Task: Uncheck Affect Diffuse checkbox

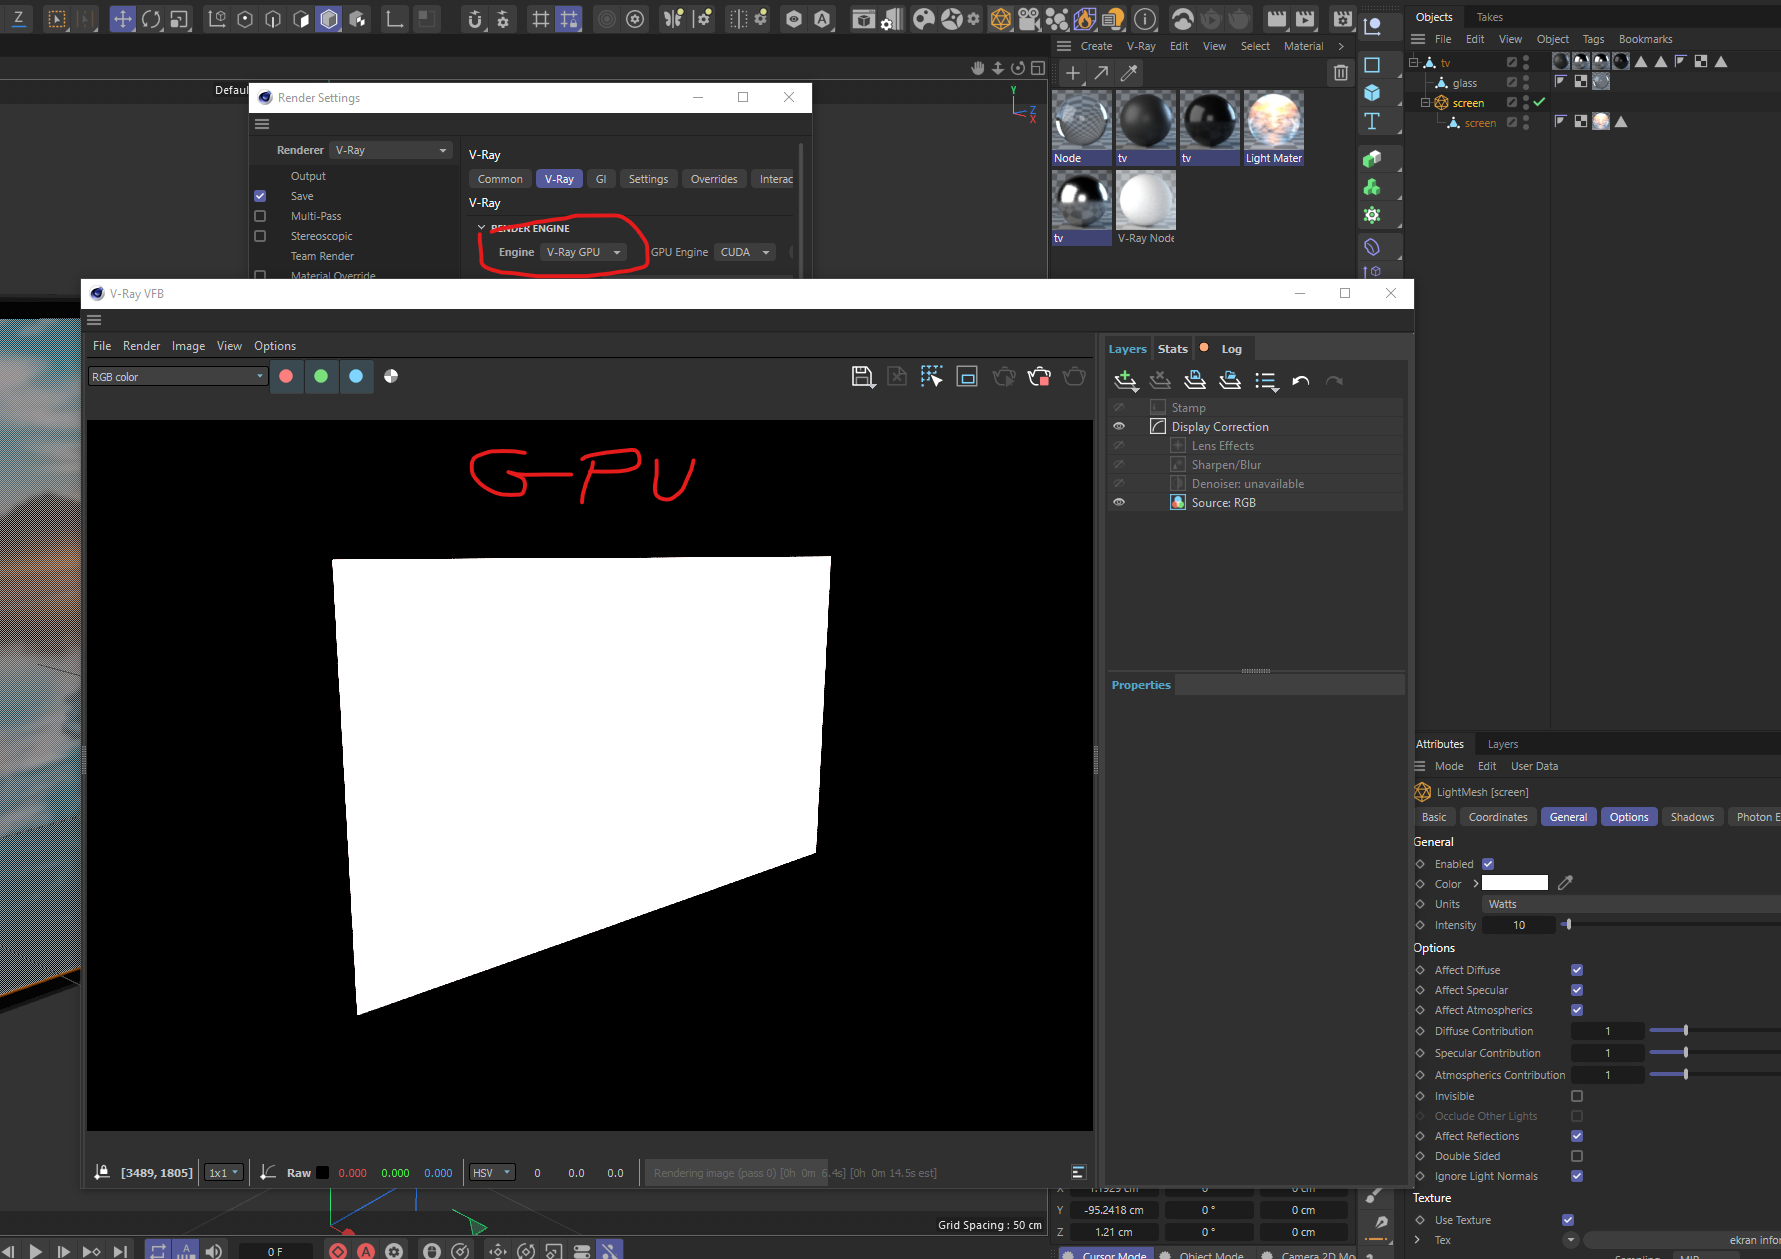Action: click(x=1577, y=970)
